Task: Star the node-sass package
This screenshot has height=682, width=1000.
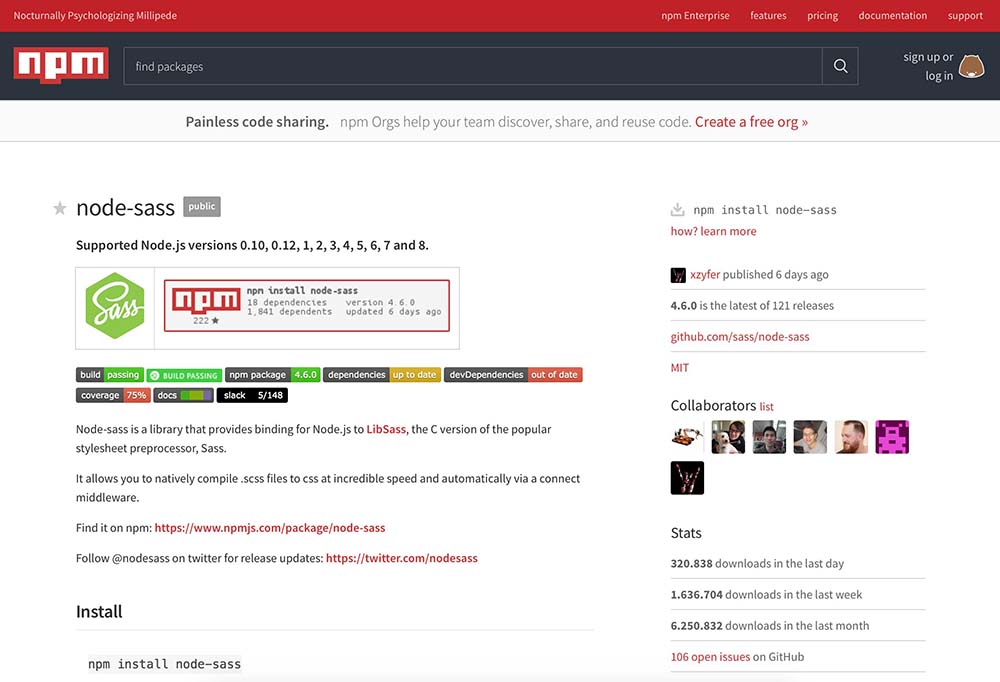Action: [59, 208]
